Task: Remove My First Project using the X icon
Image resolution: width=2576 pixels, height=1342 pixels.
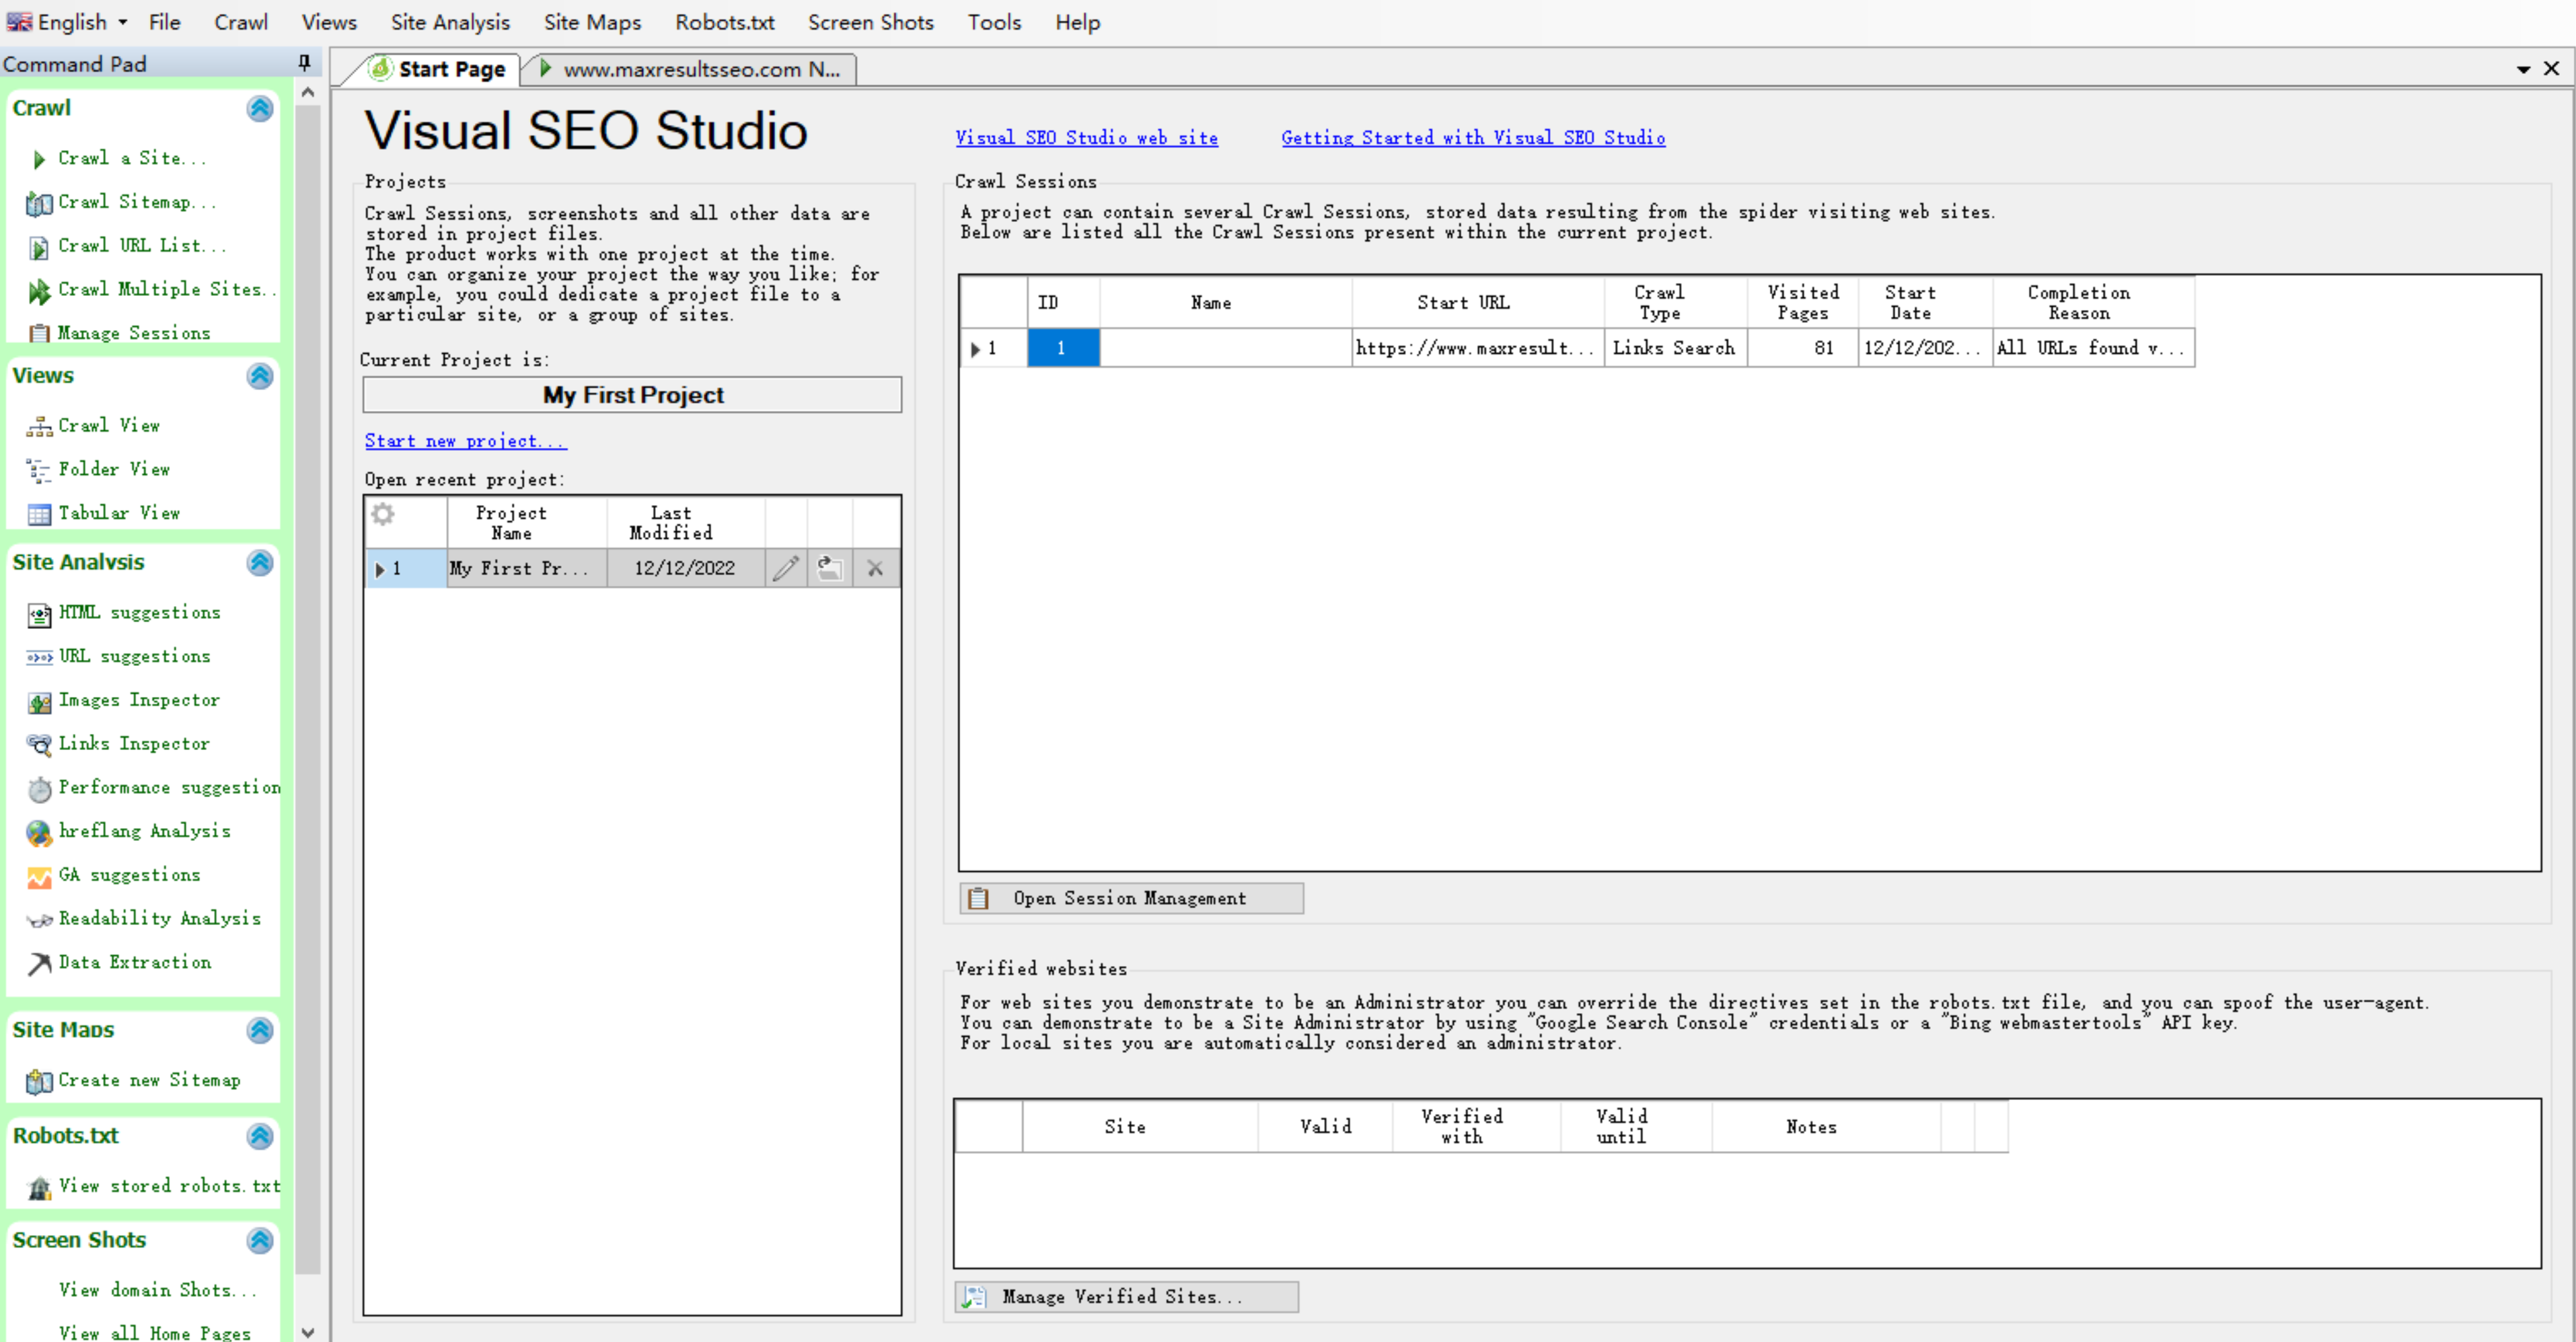Action: tap(875, 569)
